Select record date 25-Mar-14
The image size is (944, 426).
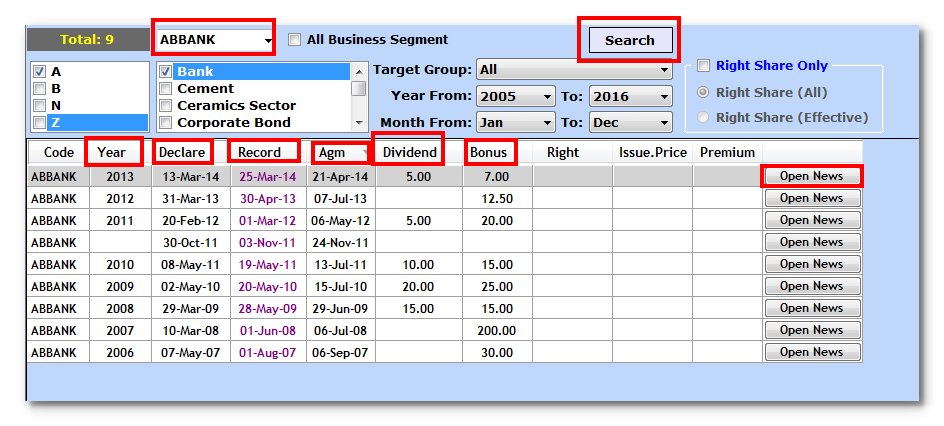coord(268,177)
